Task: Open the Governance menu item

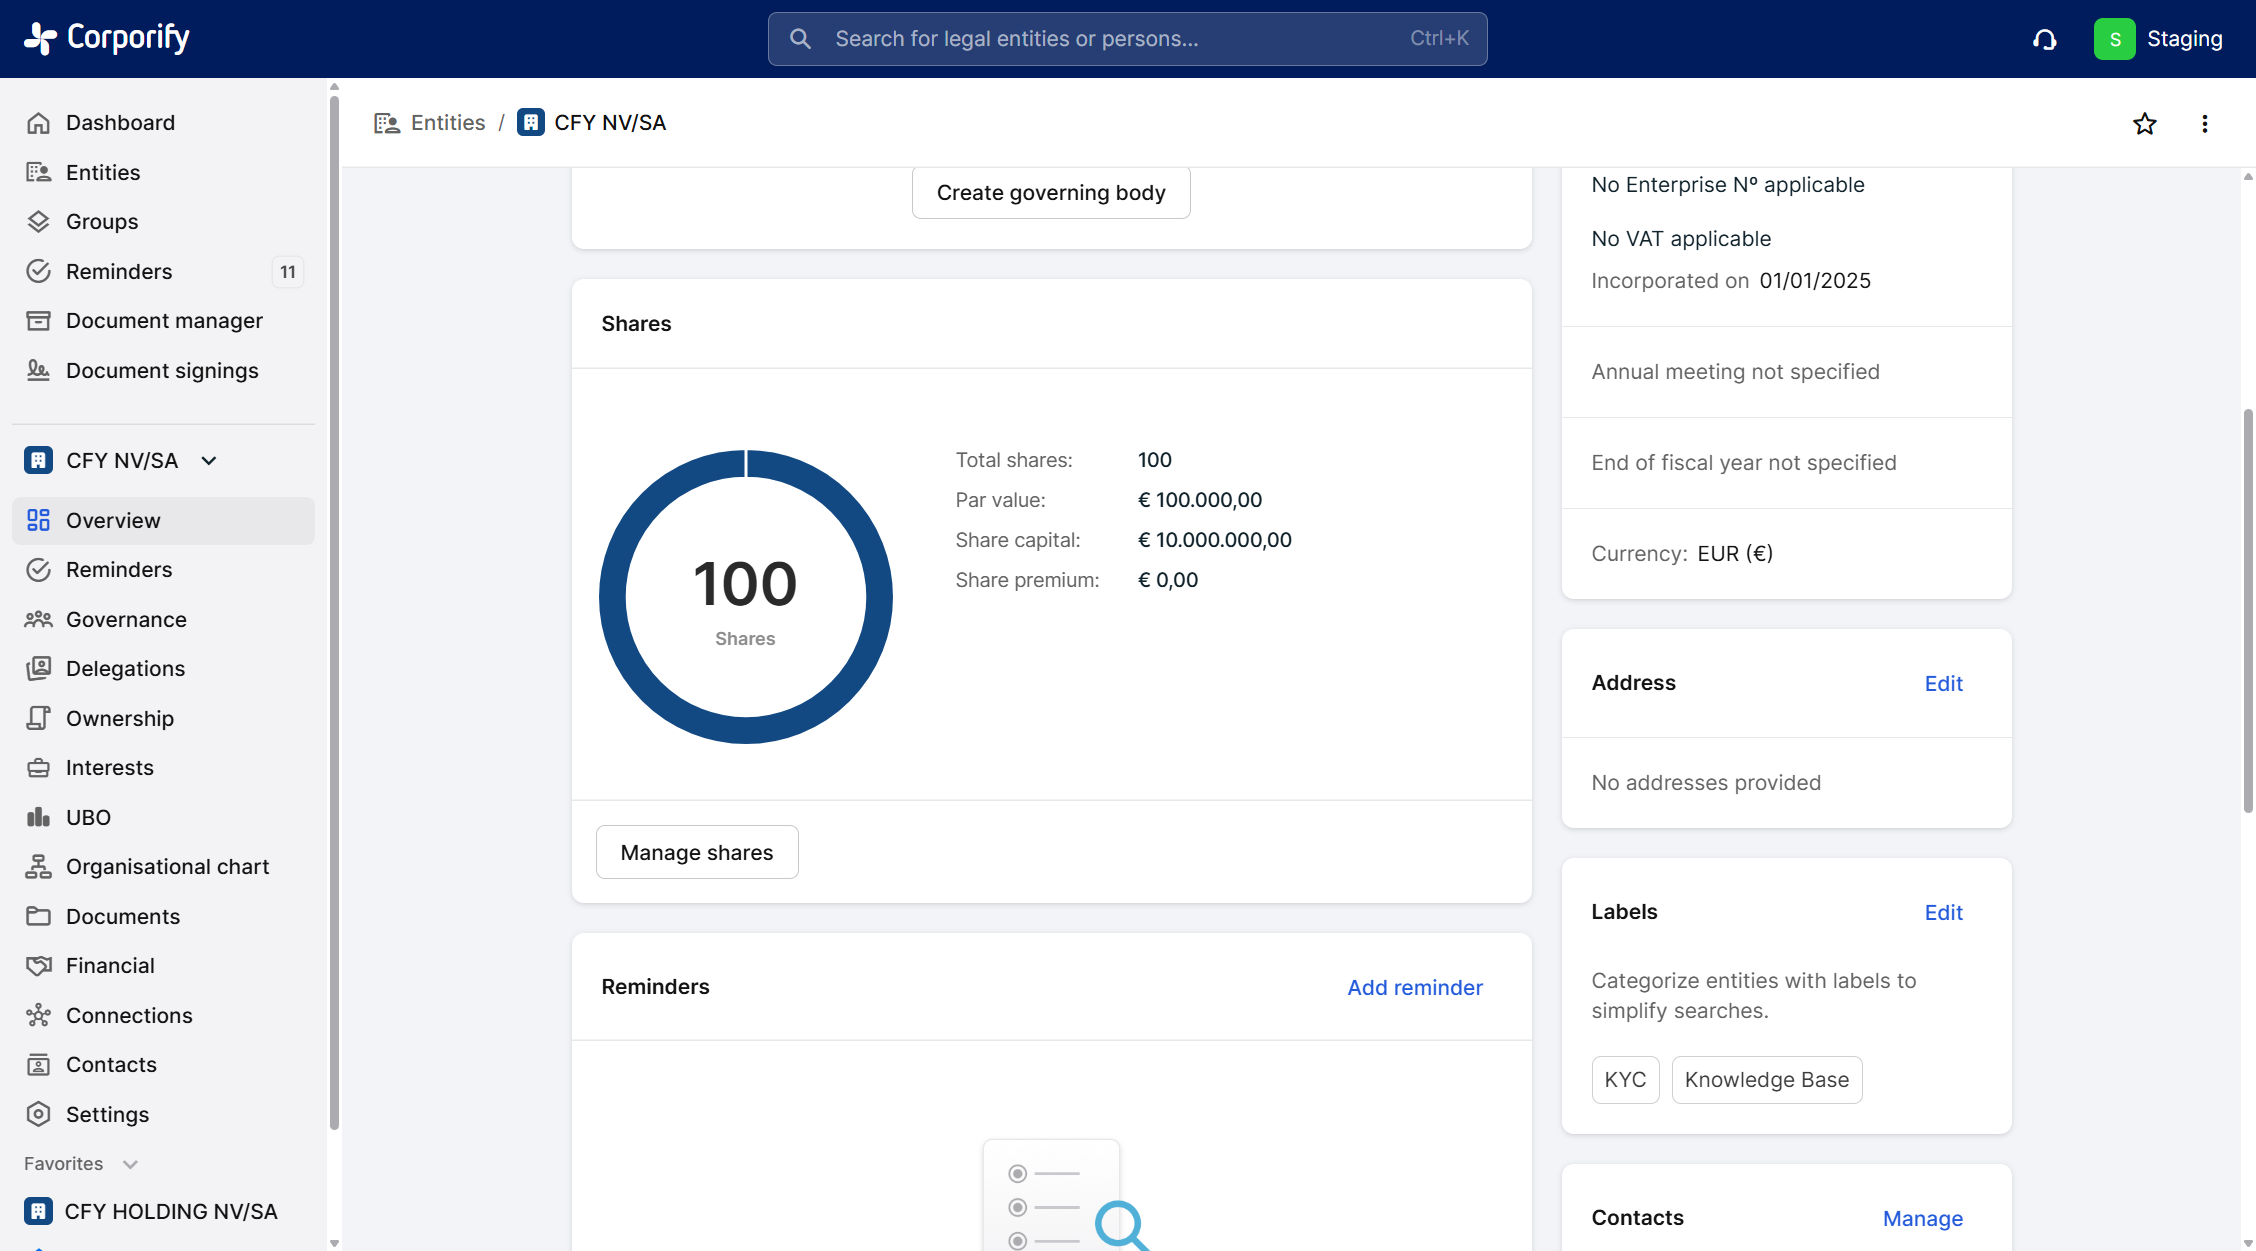Action: coord(126,619)
